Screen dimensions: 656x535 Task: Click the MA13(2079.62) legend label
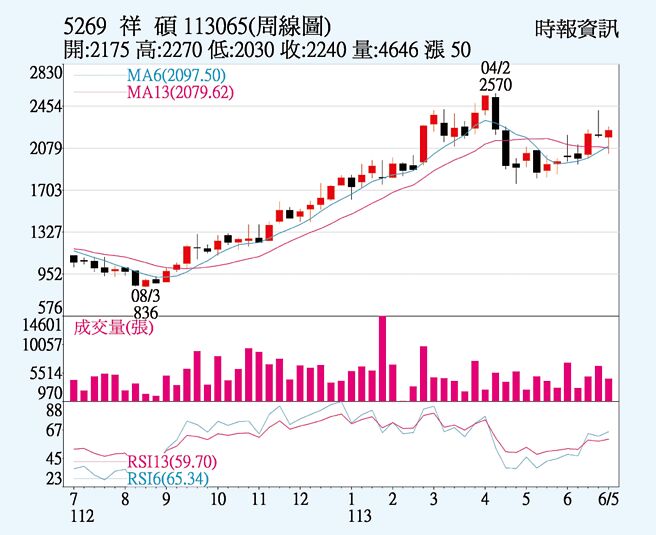click(x=179, y=93)
